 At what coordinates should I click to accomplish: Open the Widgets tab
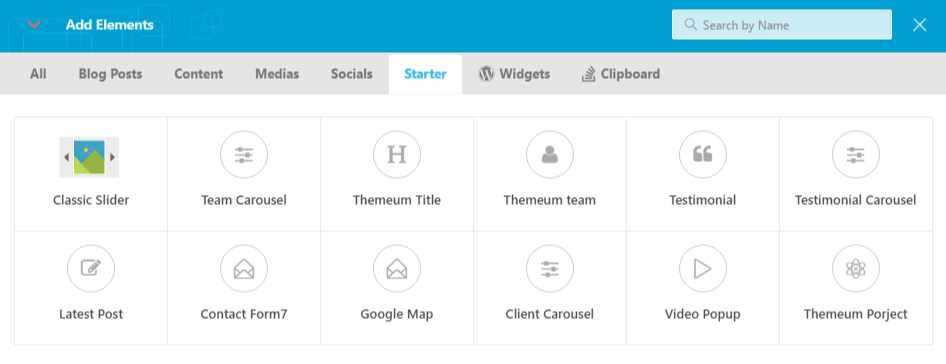coord(515,74)
